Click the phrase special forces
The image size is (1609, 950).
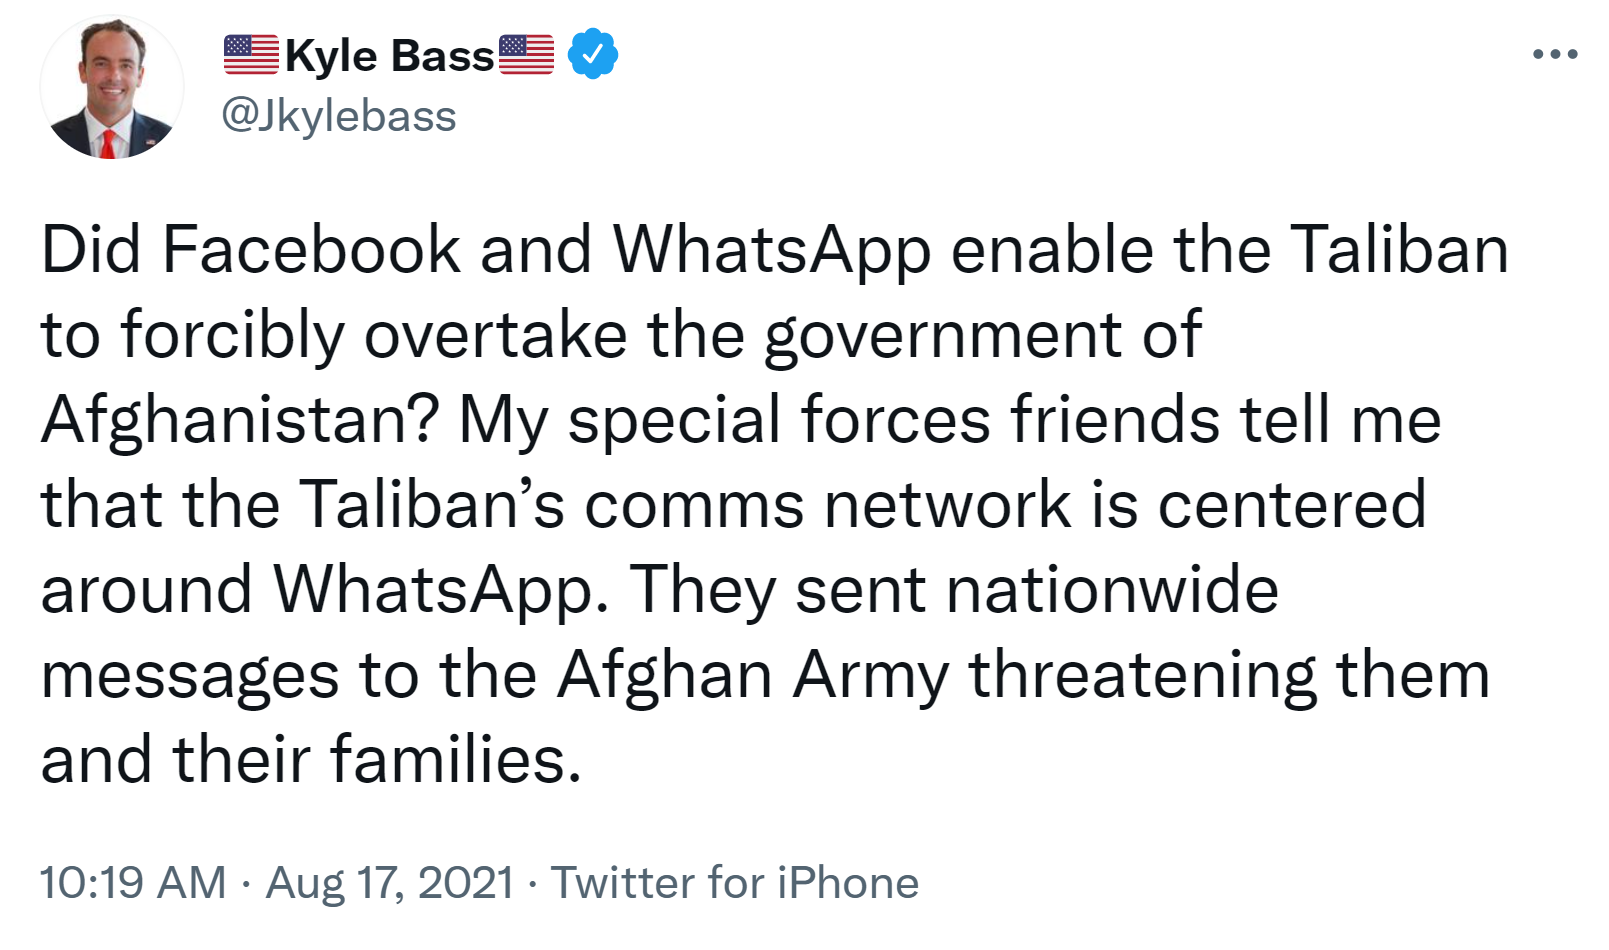pyautogui.click(x=779, y=419)
